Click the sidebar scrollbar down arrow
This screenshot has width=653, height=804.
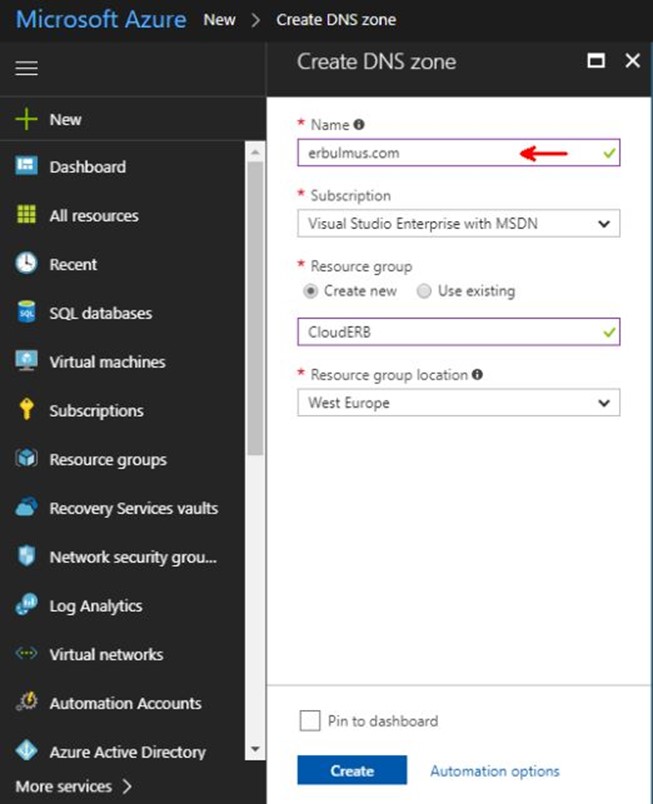click(255, 750)
